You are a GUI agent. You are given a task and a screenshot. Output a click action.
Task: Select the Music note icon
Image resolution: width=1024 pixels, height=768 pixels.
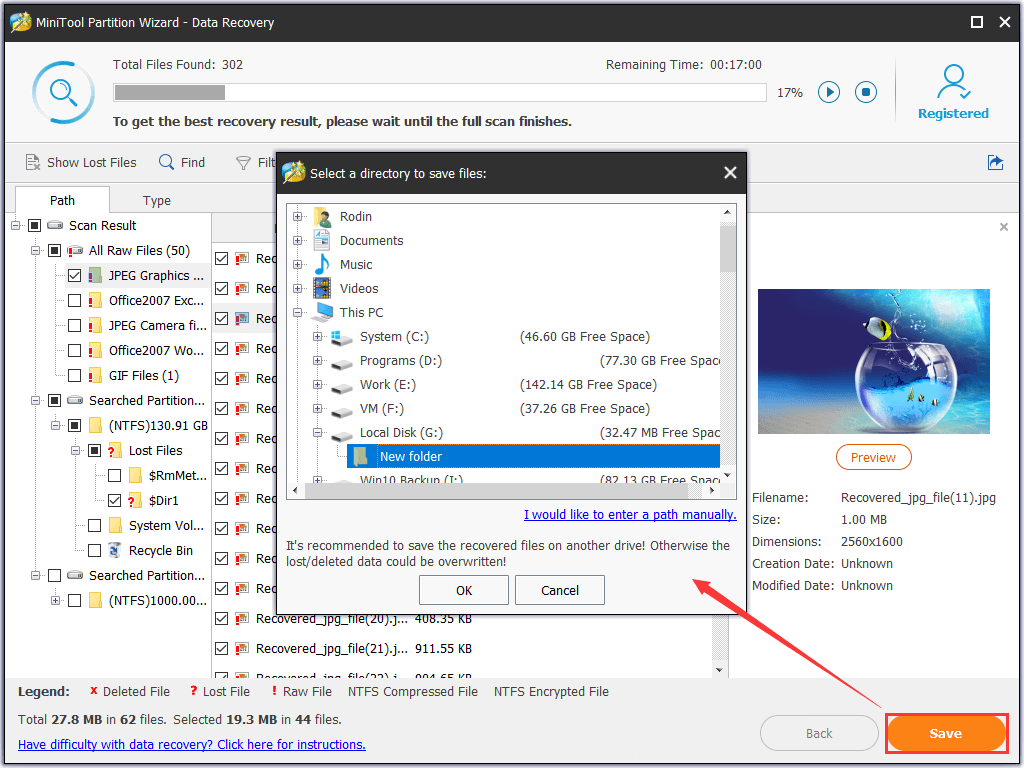(322, 264)
